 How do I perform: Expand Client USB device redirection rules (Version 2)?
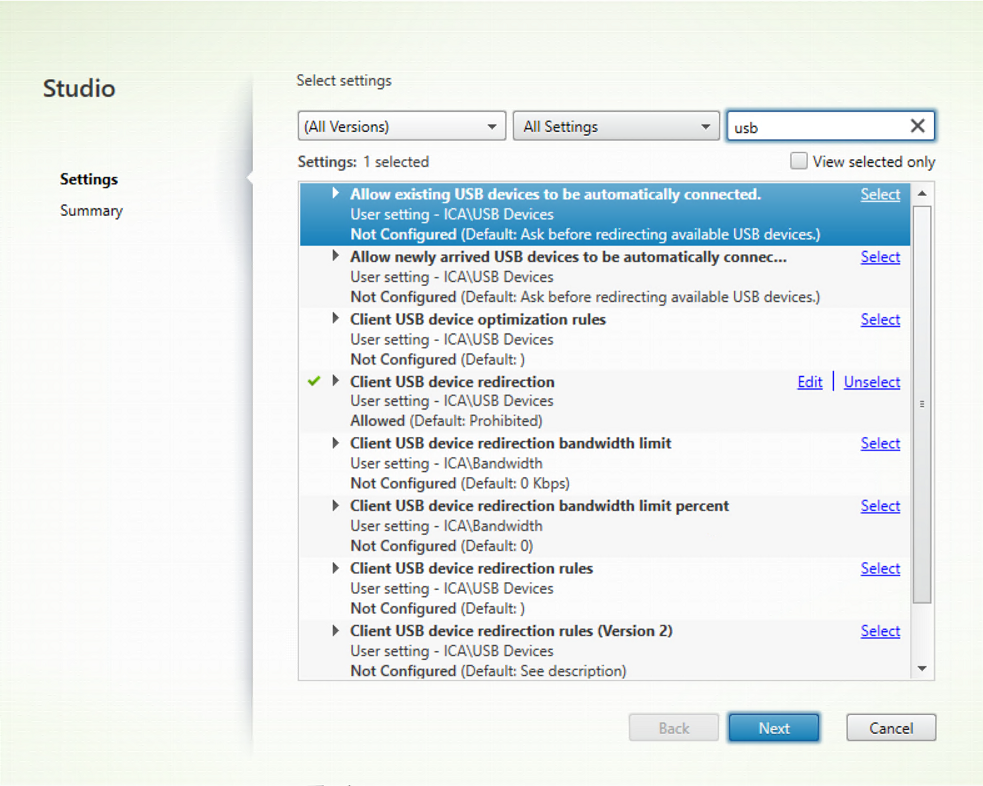336,631
